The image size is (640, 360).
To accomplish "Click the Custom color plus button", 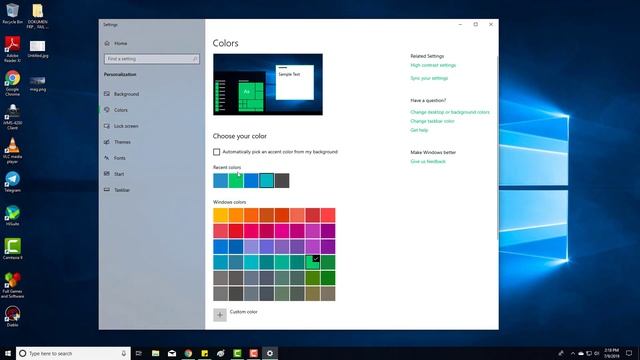I will [220, 315].
